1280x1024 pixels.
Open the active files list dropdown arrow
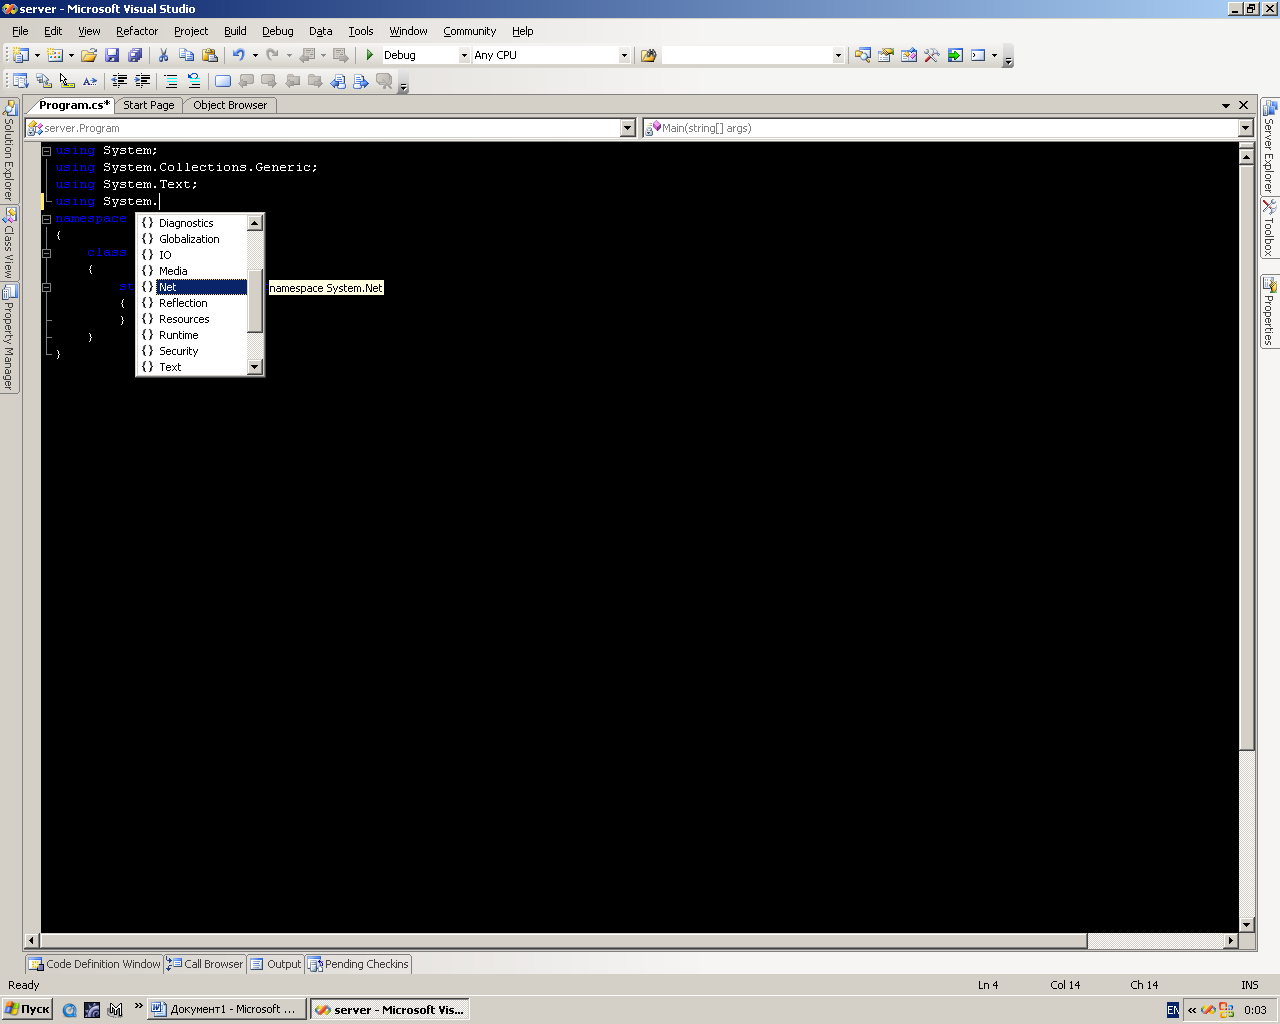coord(1226,105)
